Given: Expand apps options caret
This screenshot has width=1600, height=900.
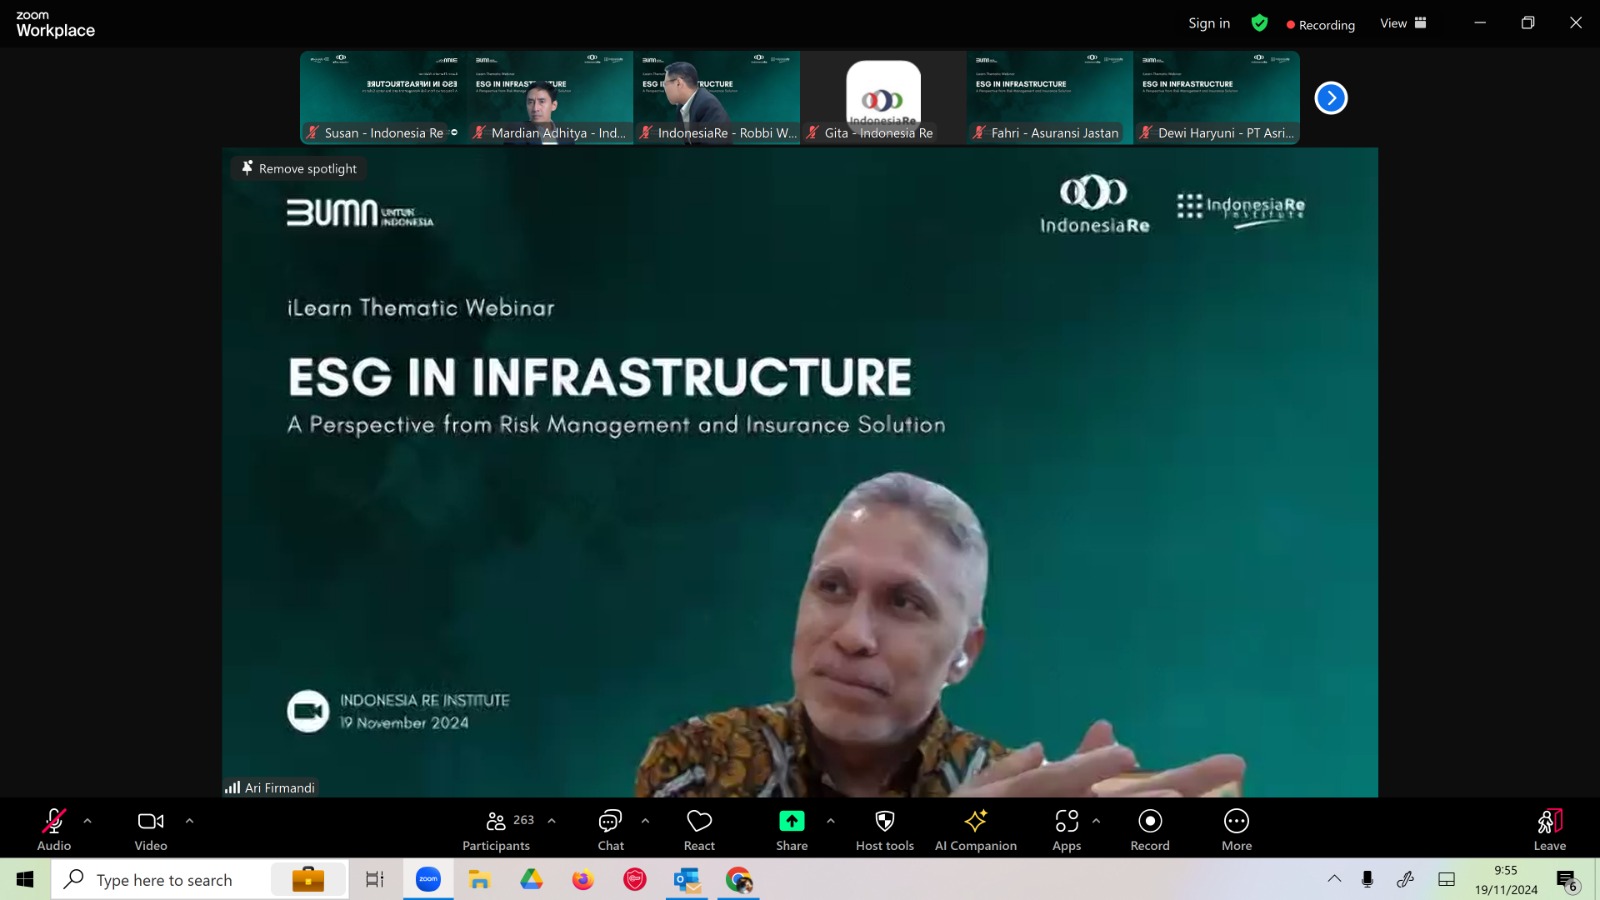Looking at the screenshot, I should [x=1096, y=821].
